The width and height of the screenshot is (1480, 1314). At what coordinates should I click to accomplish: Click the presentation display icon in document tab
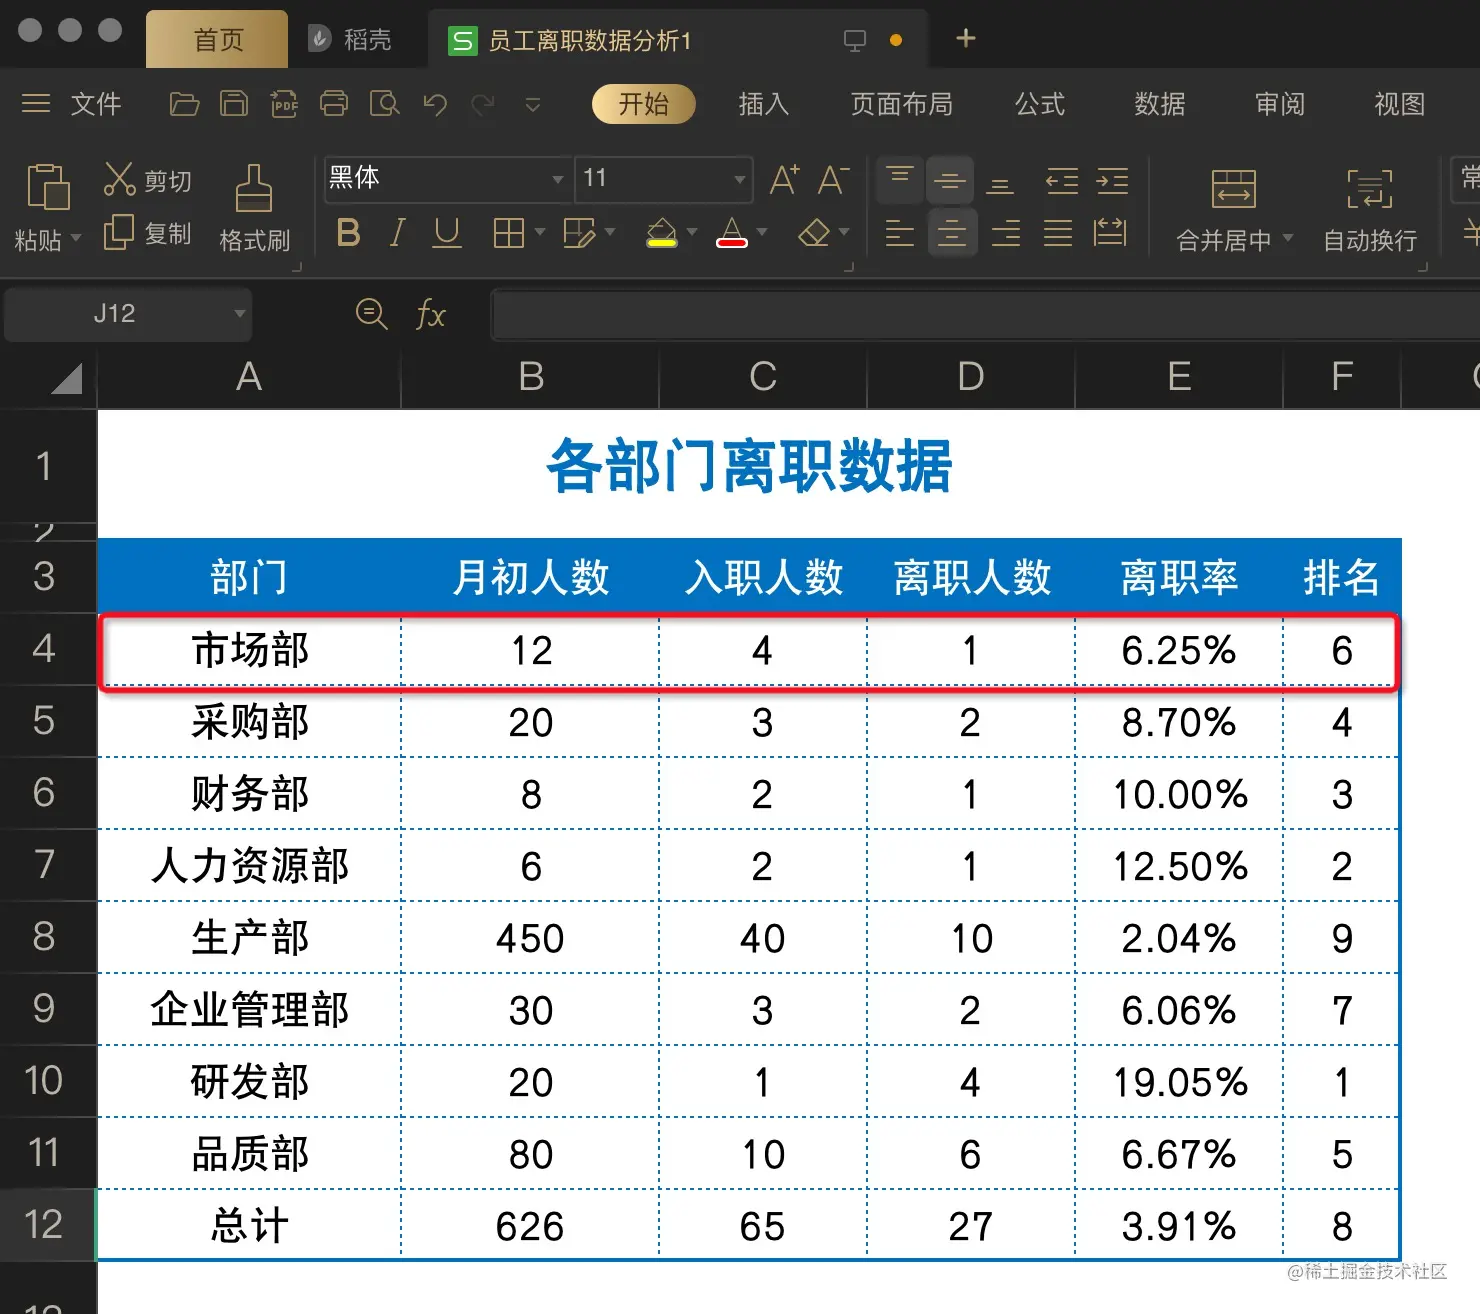pyautogui.click(x=854, y=40)
